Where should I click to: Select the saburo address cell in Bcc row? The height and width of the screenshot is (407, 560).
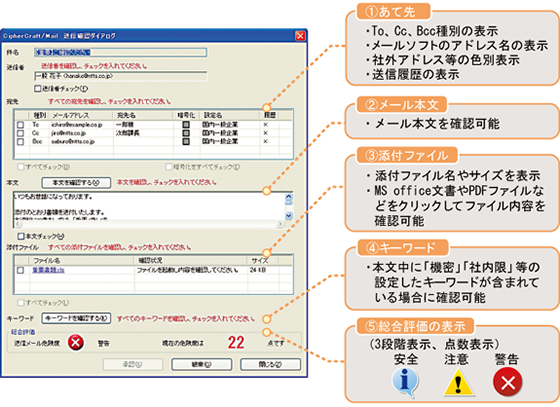[73, 141]
